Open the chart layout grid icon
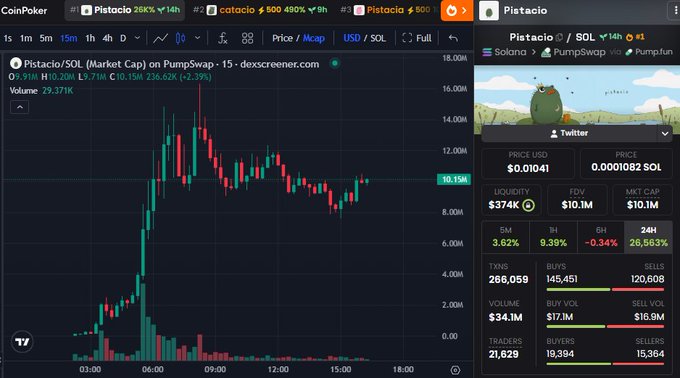This screenshot has height=378, width=680. [x=247, y=39]
